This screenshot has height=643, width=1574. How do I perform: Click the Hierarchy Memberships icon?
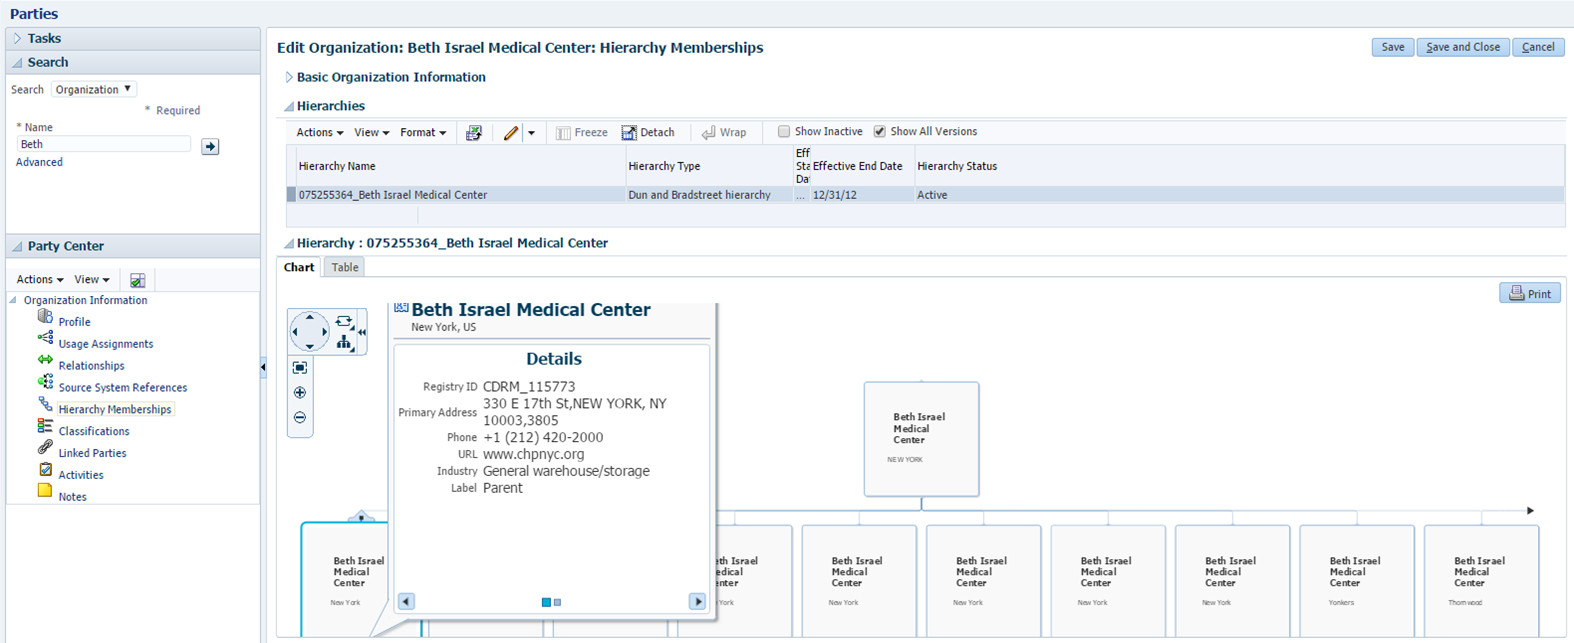pyautogui.click(x=45, y=404)
